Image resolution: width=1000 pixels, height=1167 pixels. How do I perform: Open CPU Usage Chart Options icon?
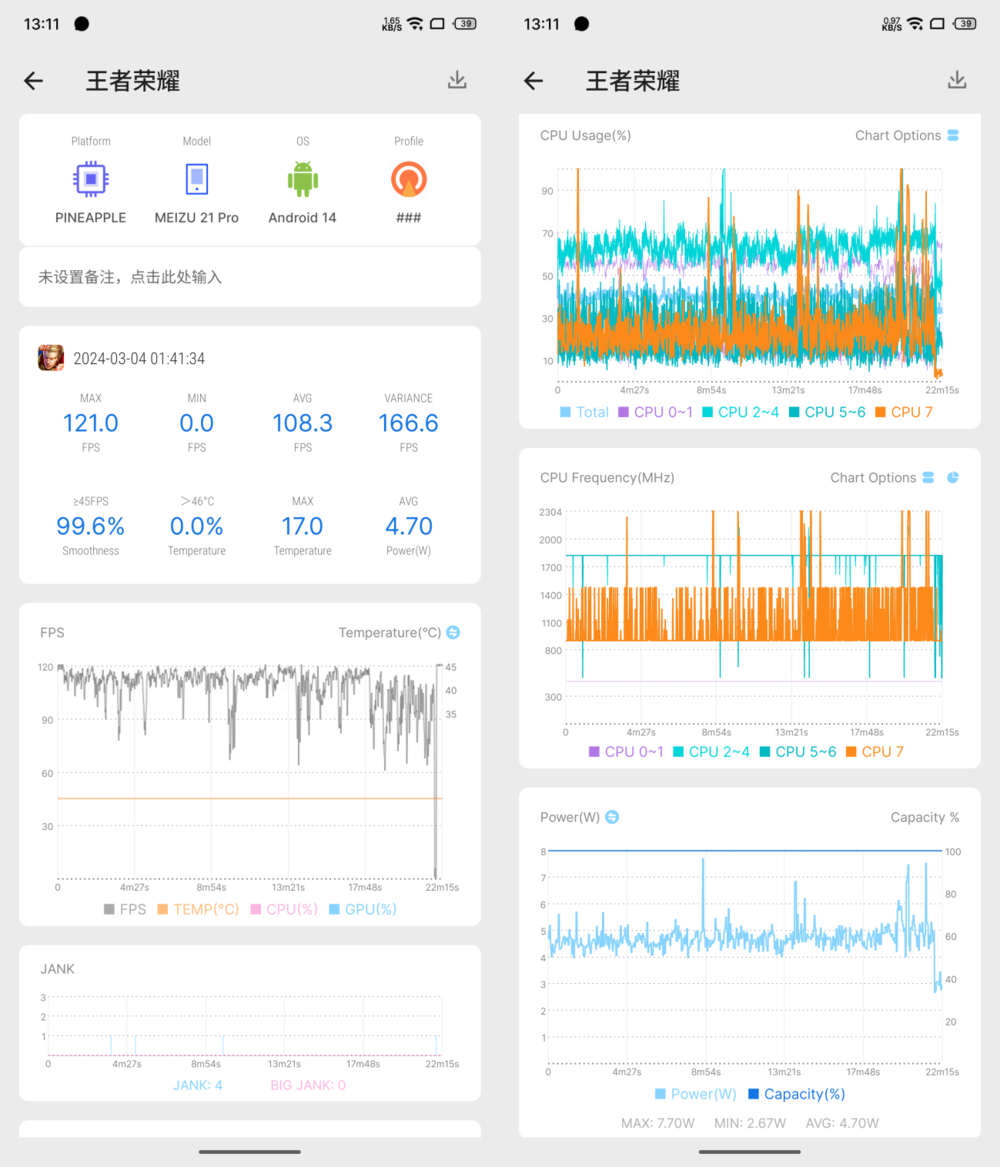pos(953,135)
